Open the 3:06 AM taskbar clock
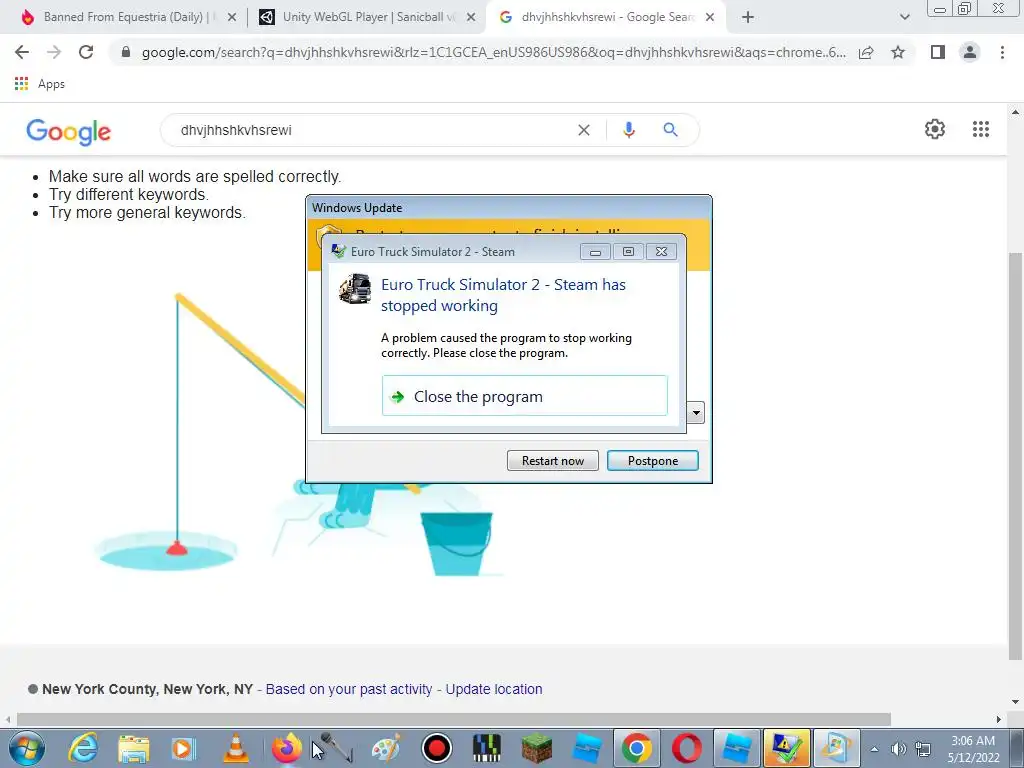 (x=973, y=749)
